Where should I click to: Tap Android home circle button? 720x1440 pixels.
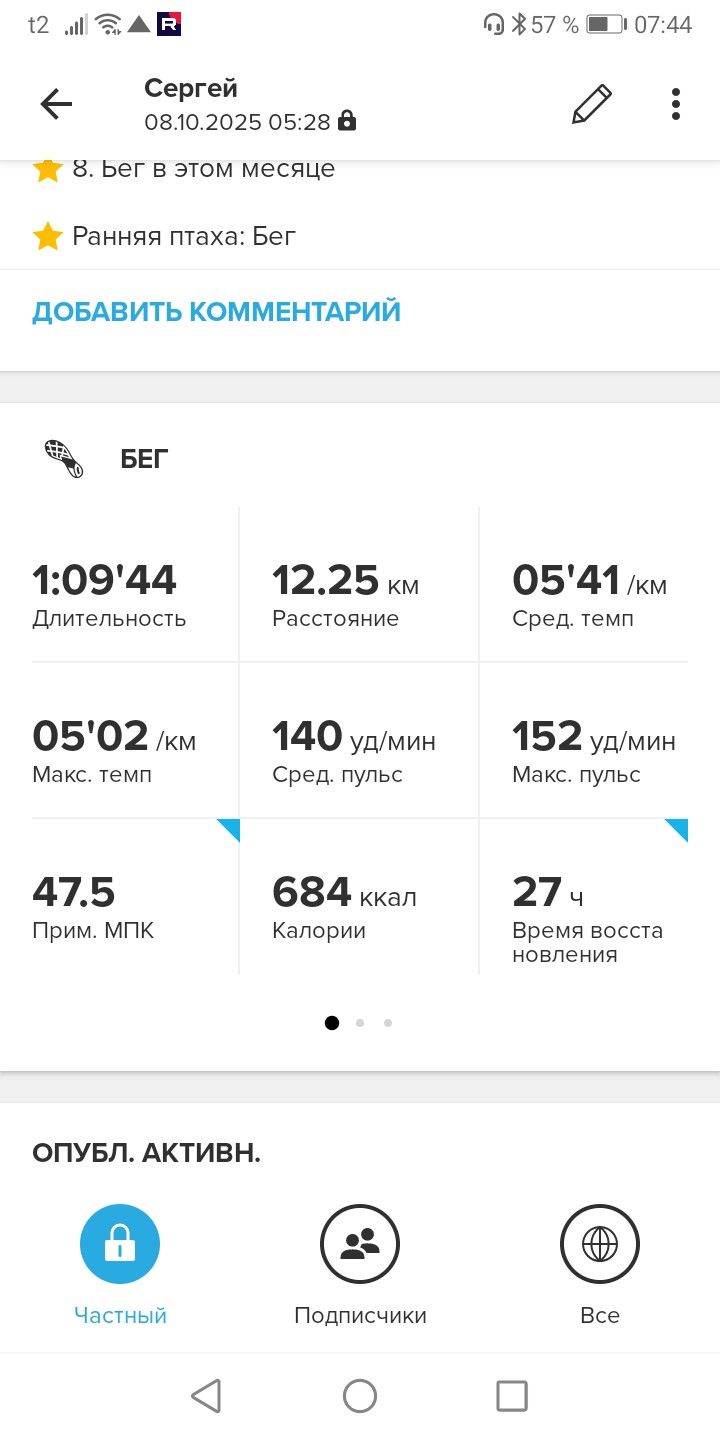coord(360,1396)
